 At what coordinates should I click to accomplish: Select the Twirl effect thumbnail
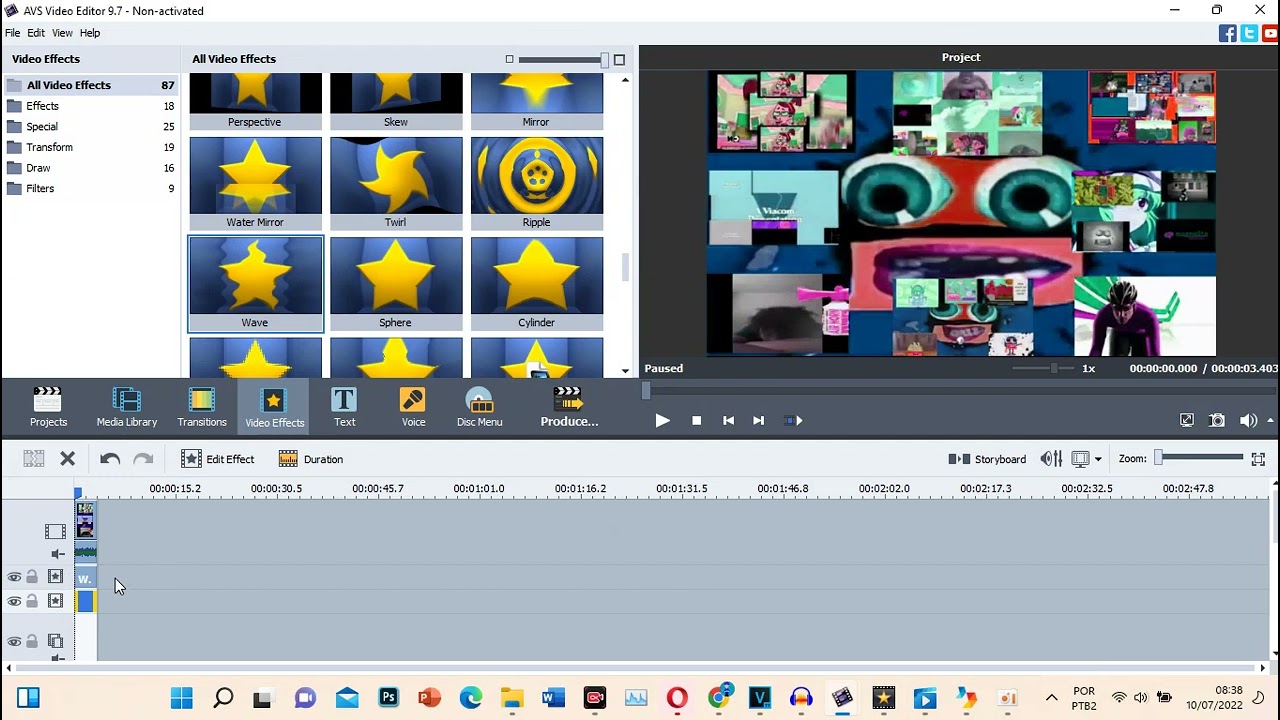396,183
